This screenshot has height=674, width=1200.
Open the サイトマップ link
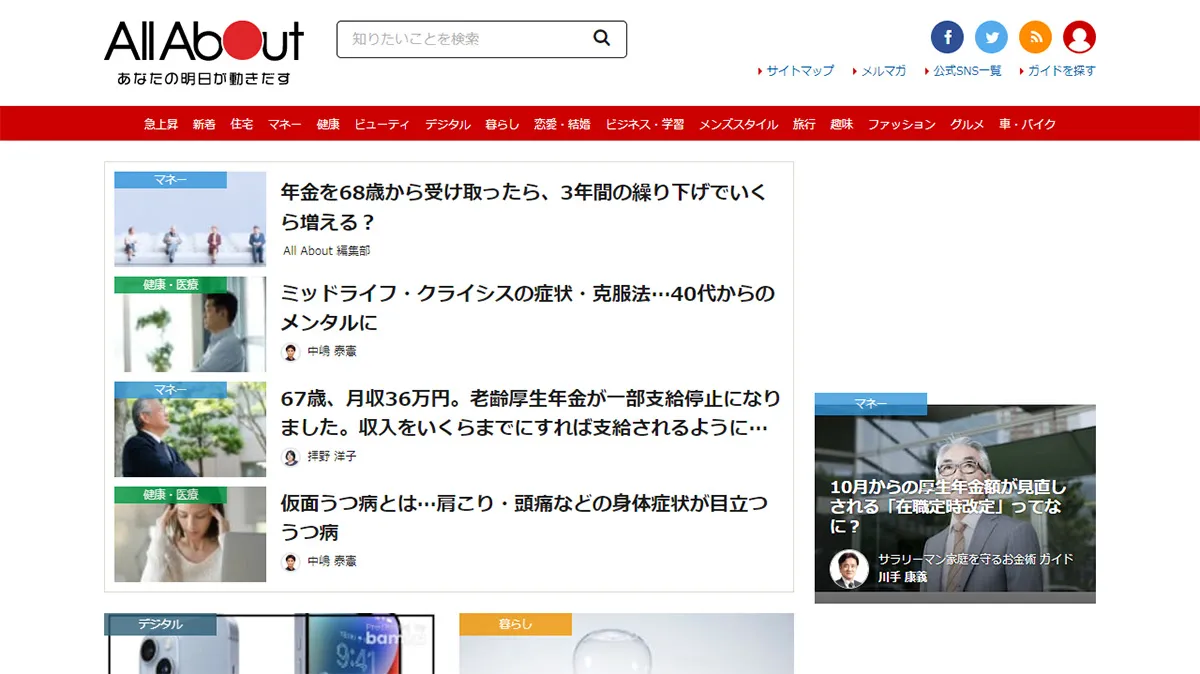(799, 71)
